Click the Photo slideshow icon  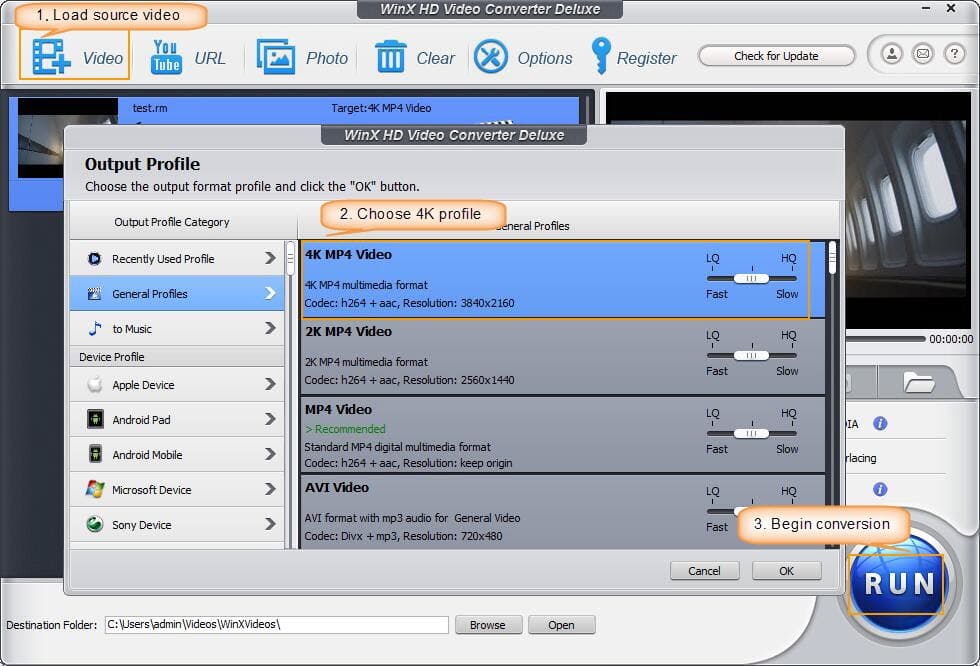click(x=276, y=57)
